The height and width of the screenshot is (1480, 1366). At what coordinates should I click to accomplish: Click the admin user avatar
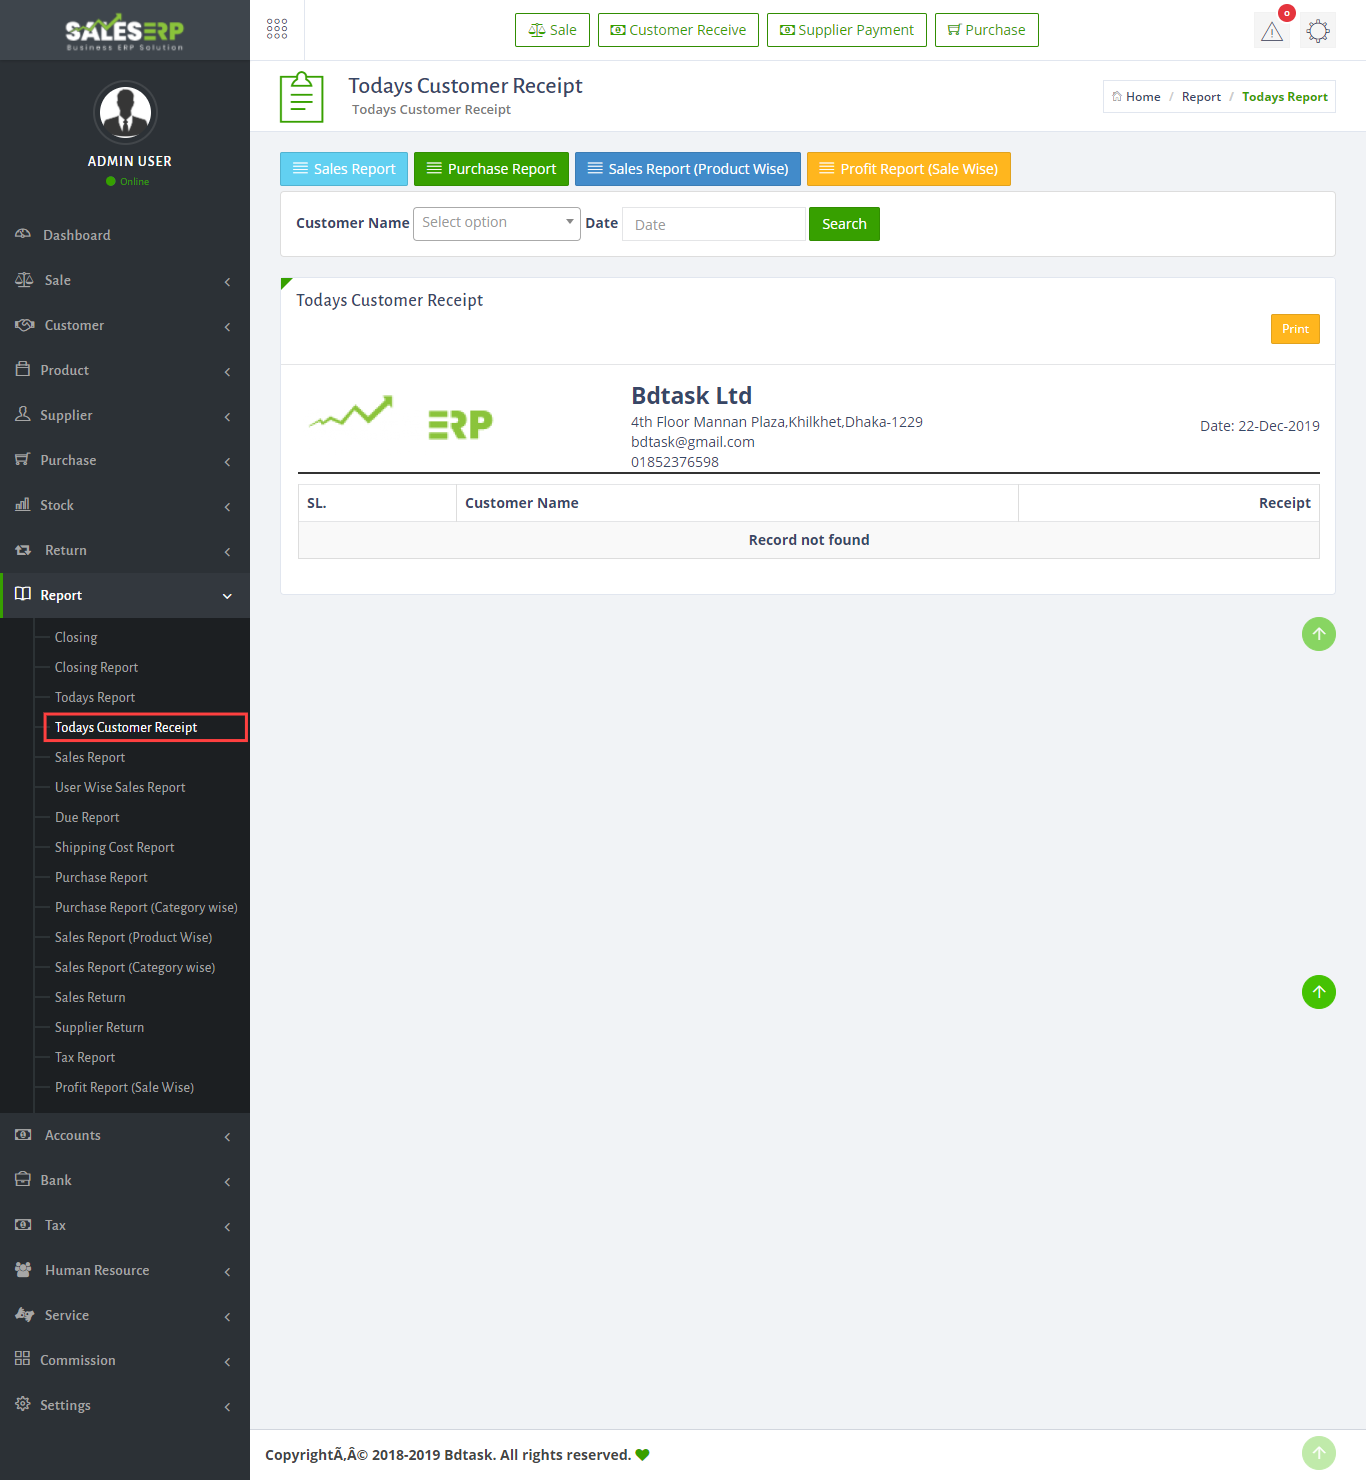click(125, 113)
